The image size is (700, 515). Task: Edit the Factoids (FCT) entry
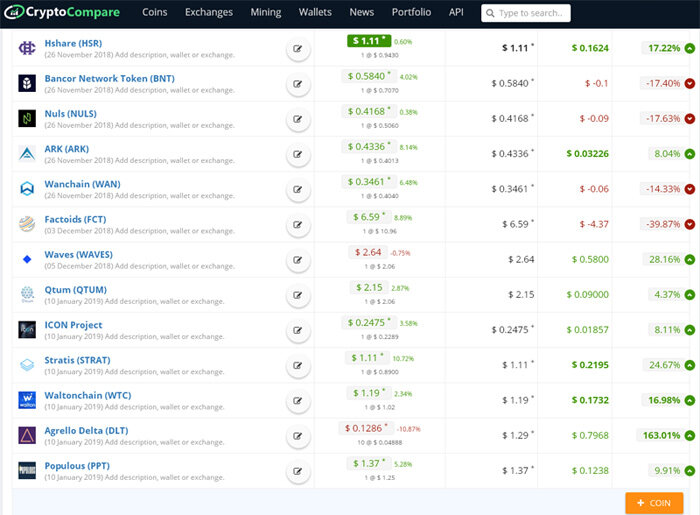[298, 224]
